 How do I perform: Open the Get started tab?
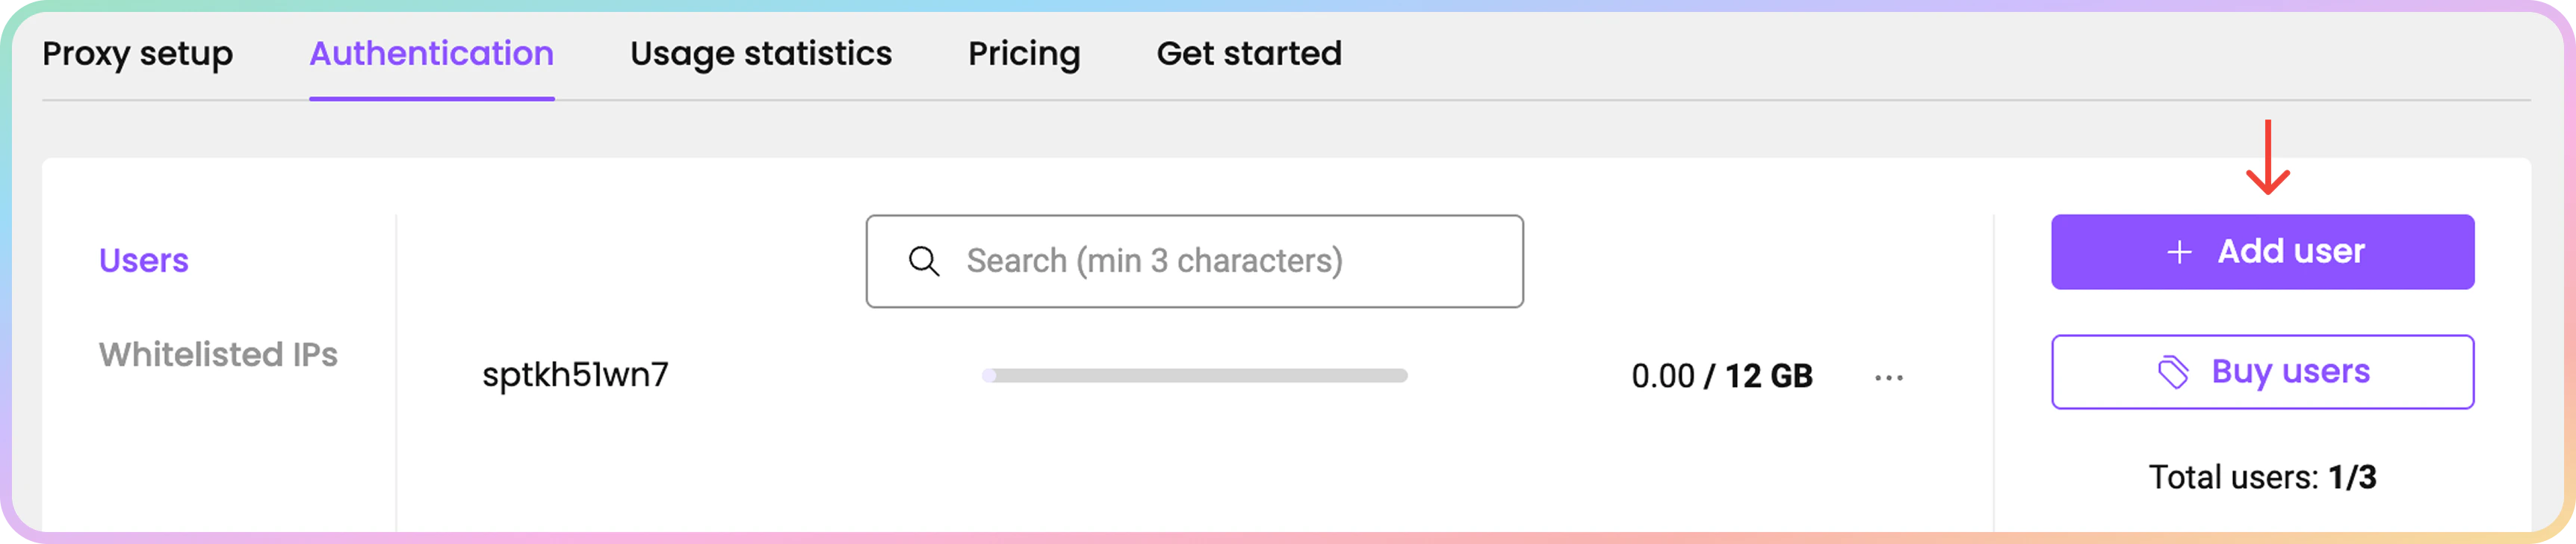(1249, 54)
